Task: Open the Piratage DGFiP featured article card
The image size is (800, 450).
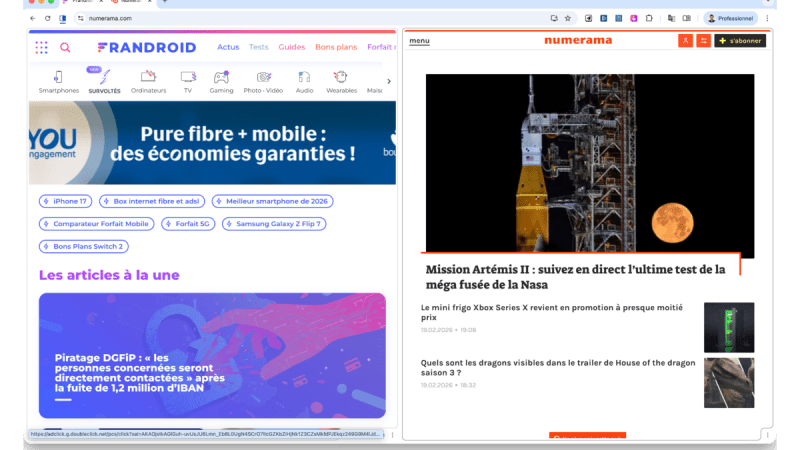Action: tap(212, 356)
